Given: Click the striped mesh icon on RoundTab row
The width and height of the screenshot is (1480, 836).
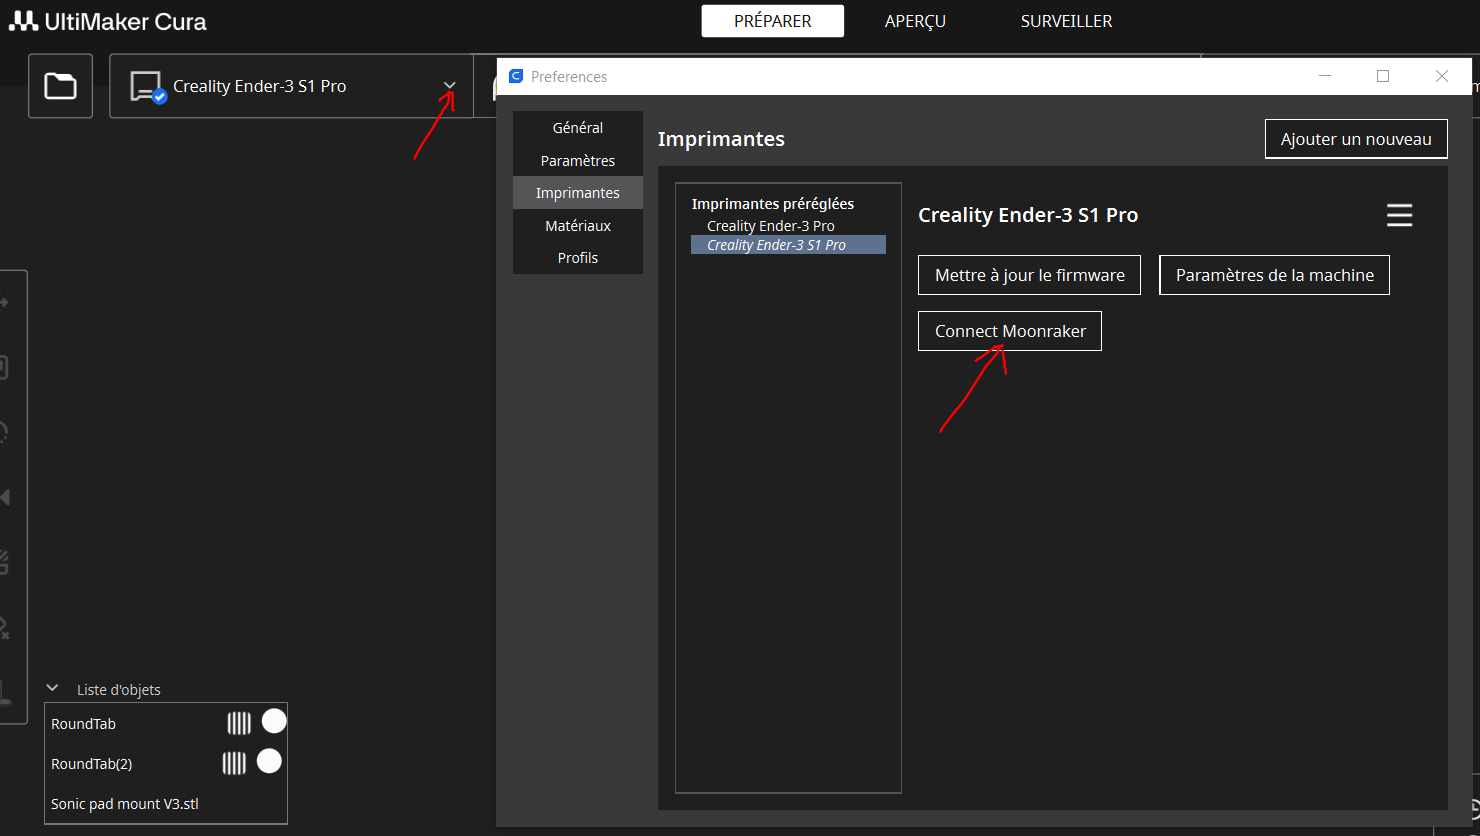Looking at the screenshot, I should coord(239,723).
